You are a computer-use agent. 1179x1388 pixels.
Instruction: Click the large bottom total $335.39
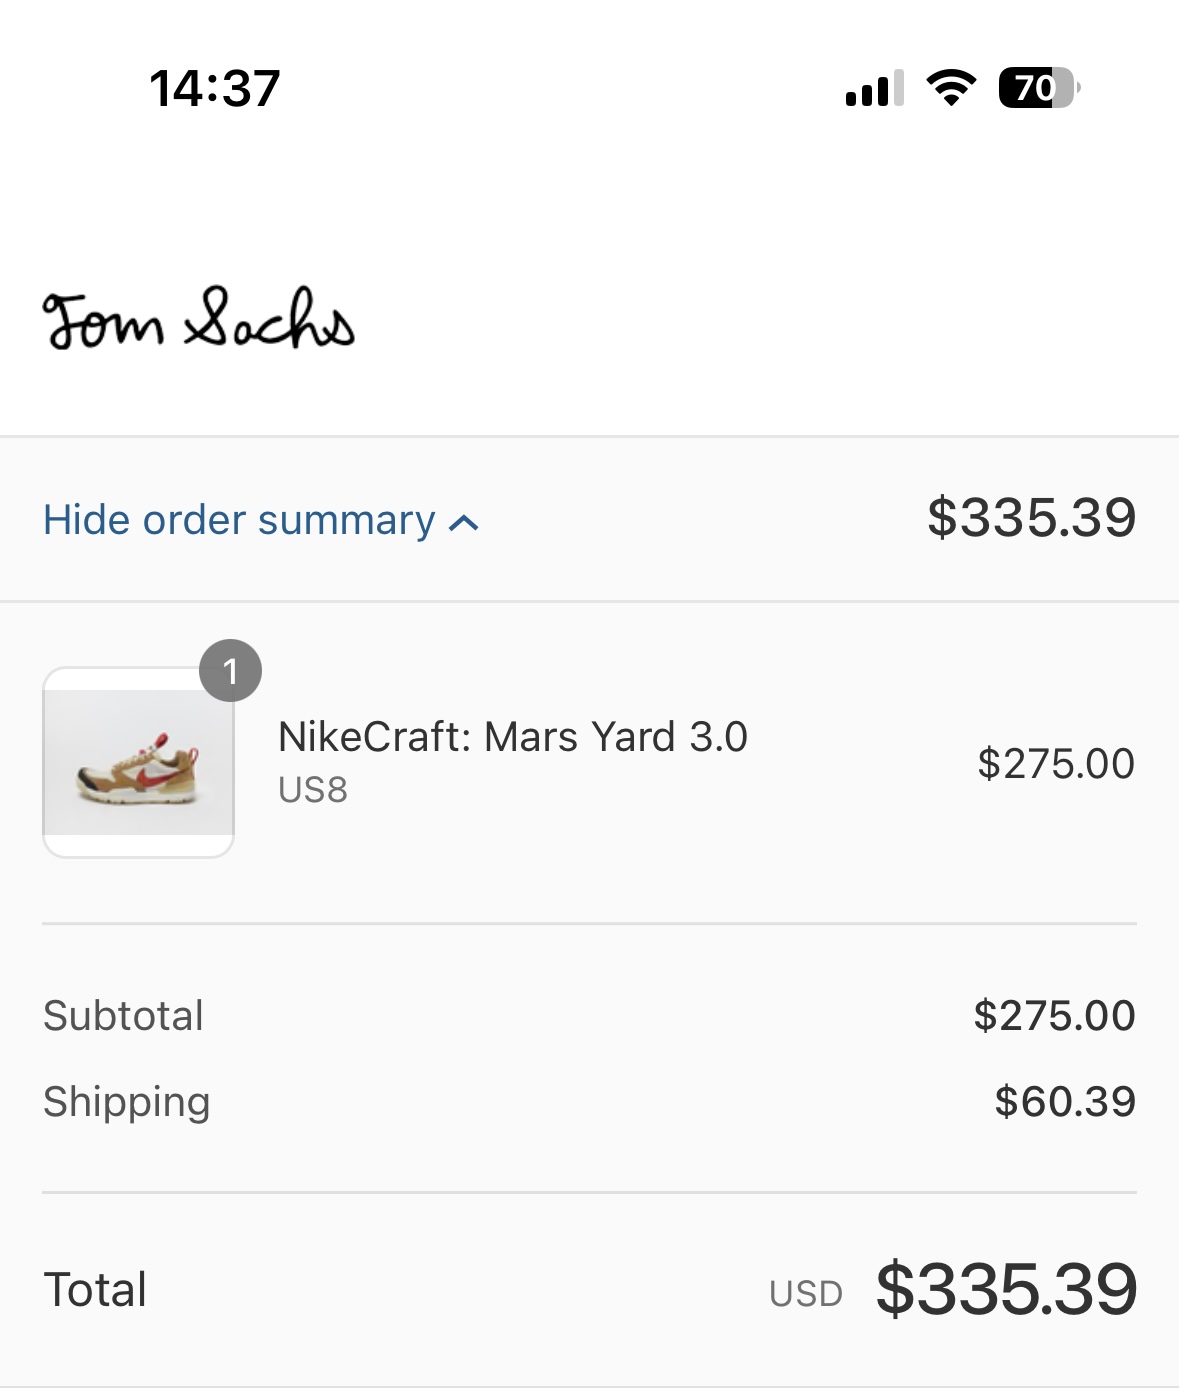1006,1289
